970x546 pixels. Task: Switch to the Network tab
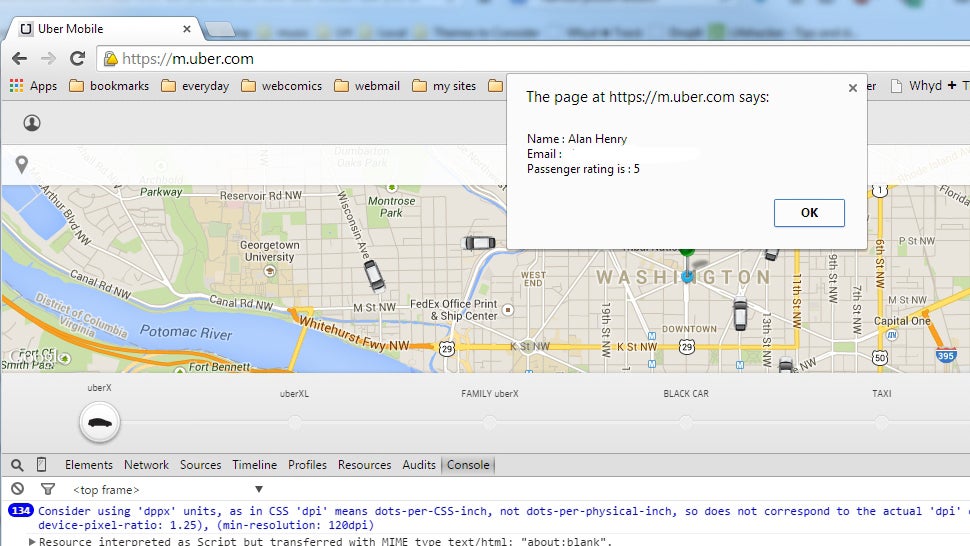pos(146,465)
